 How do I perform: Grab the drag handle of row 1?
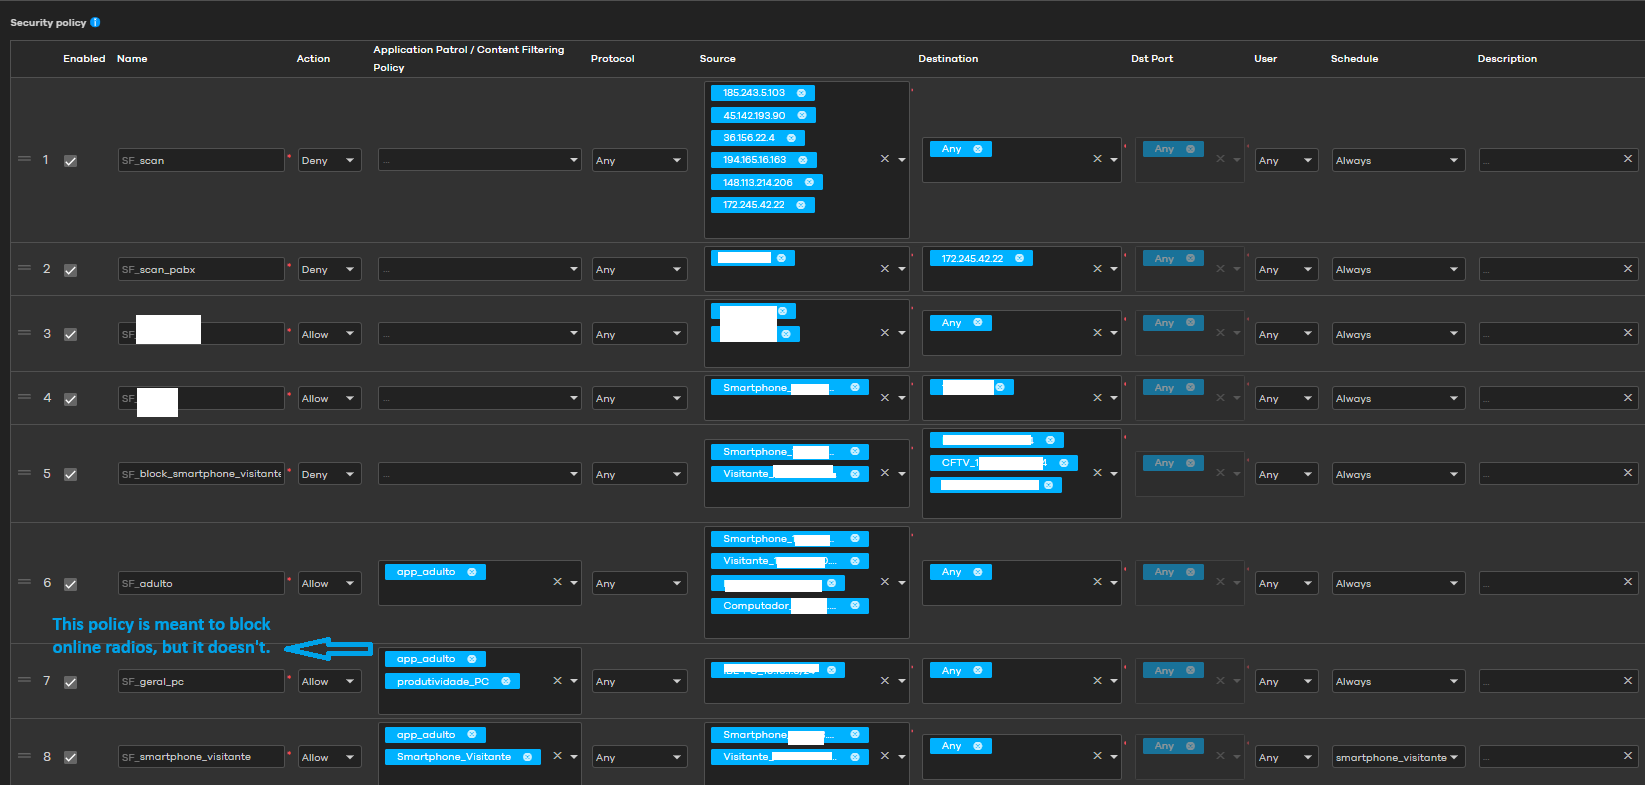[24, 159]
